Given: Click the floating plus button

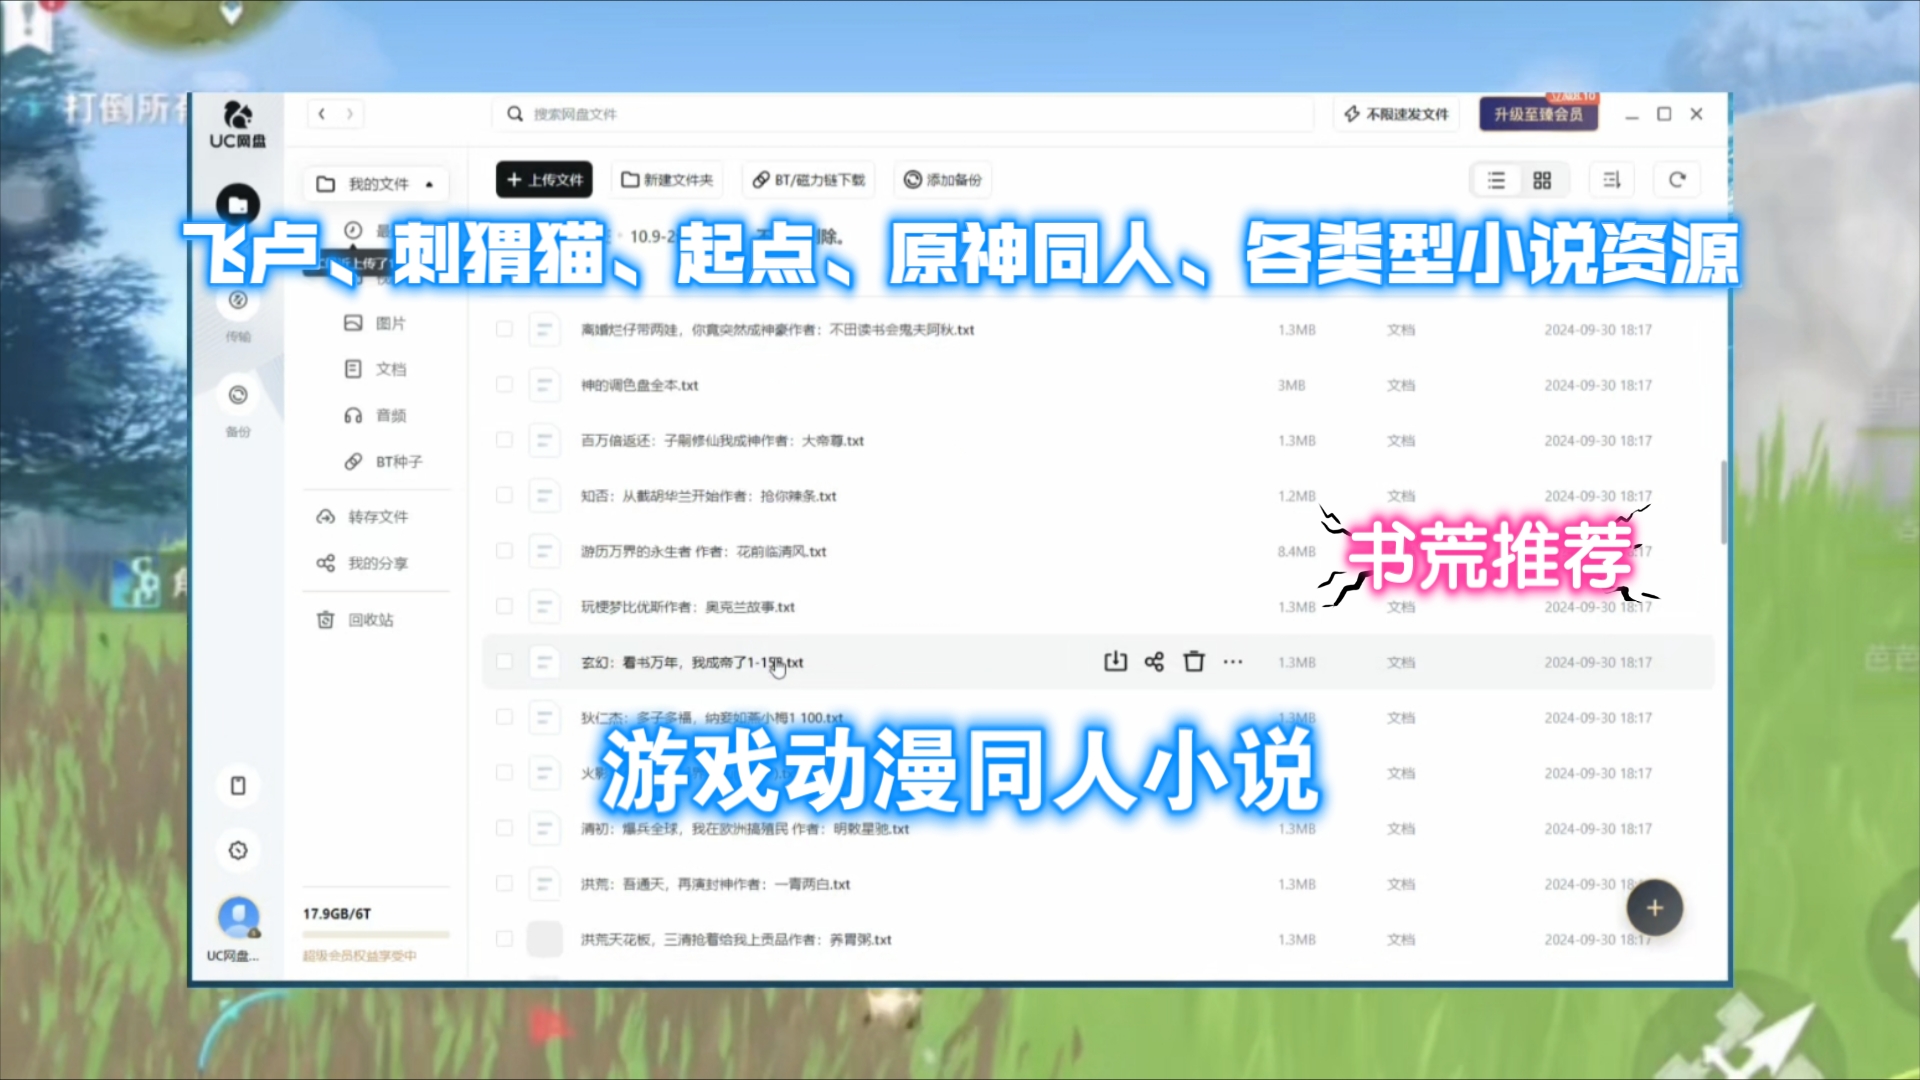Looking at the screenshot, I should [1654, 908].
